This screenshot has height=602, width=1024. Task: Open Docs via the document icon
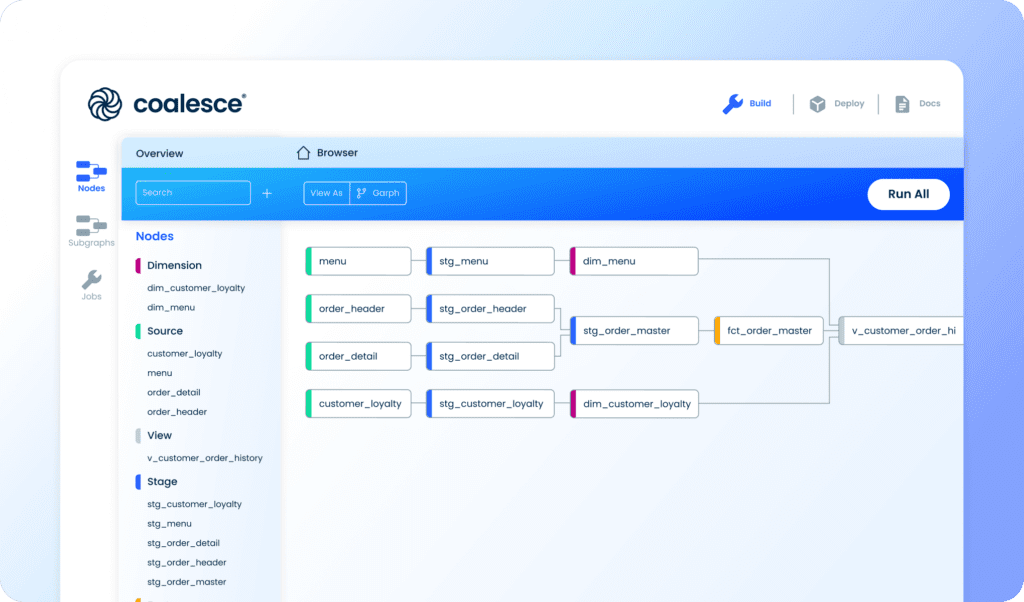click(x=898, y=103)
